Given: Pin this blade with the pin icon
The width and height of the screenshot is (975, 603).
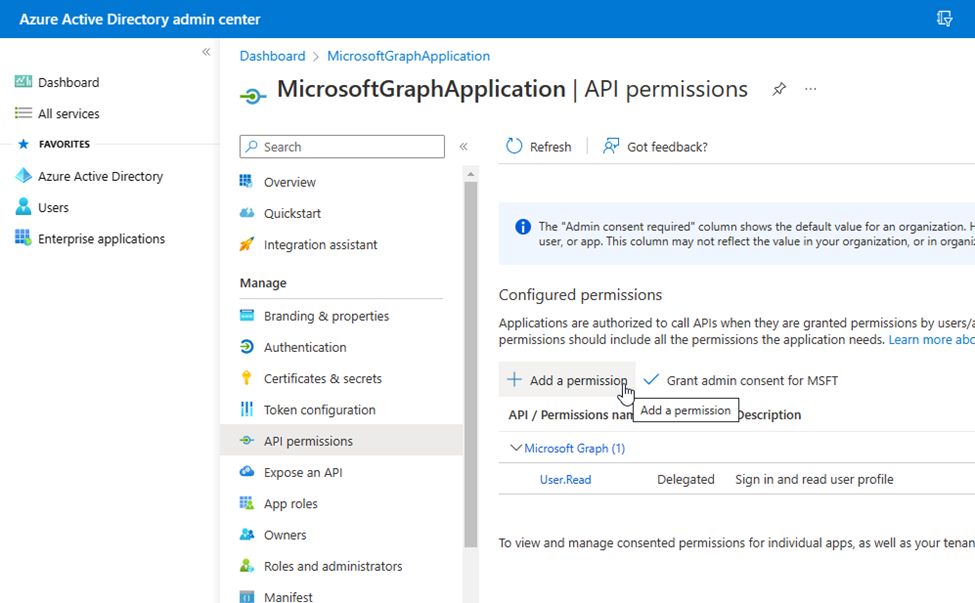Looking at the screenshot, I should 779,89.
